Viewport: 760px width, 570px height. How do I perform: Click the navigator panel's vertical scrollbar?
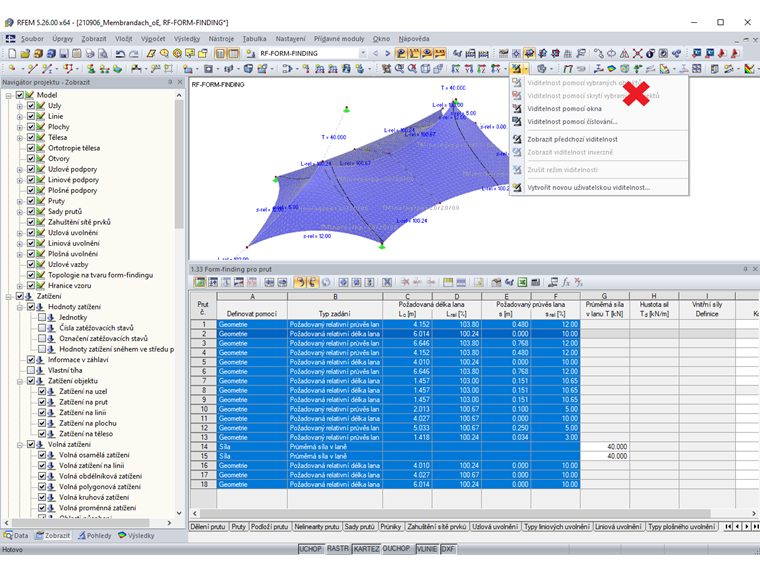(x=179, y=165)
